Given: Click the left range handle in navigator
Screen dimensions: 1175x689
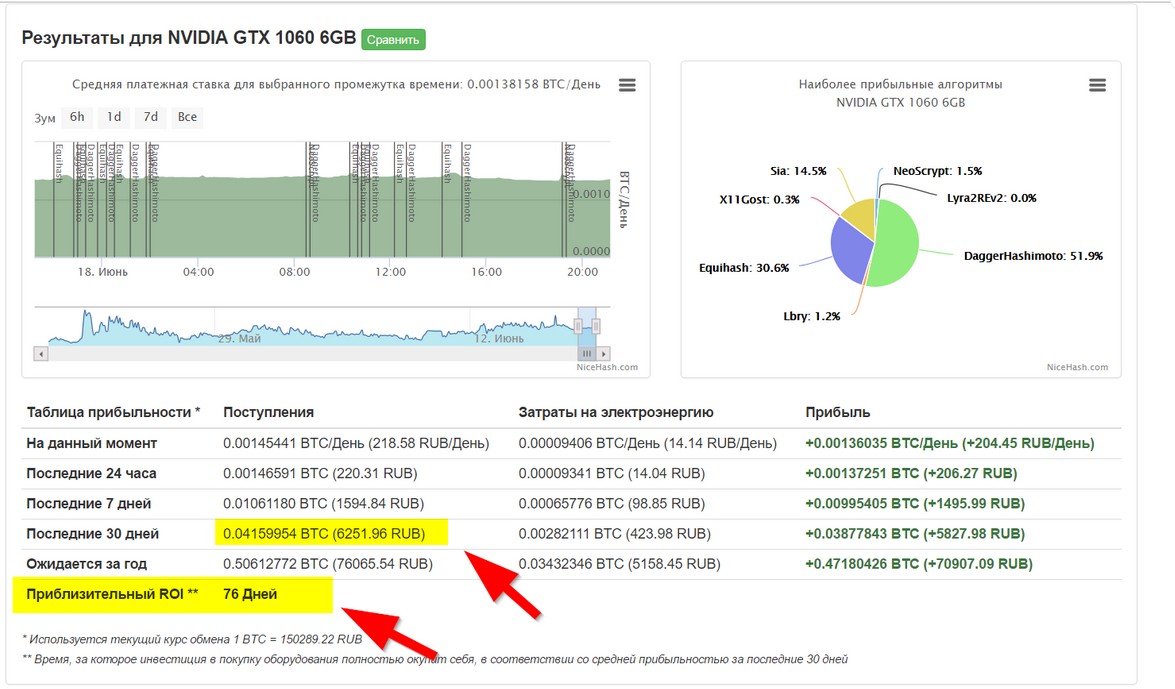Looking at the screenshot, I should coord(578,326).
